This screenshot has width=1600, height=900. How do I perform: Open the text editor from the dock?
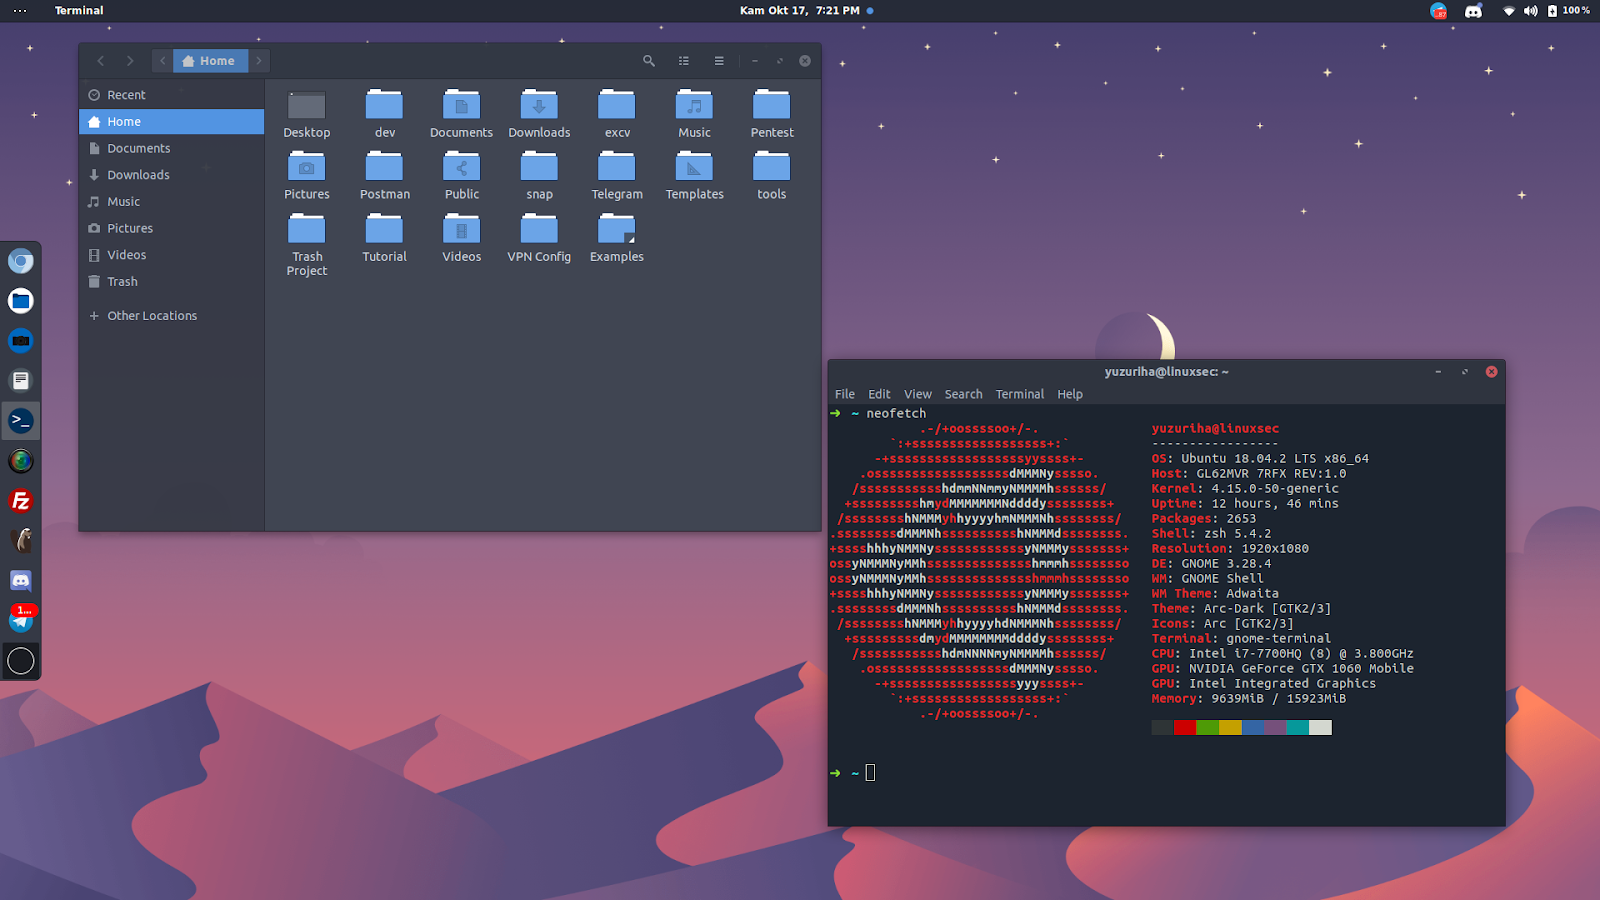[x=21, y=381]
